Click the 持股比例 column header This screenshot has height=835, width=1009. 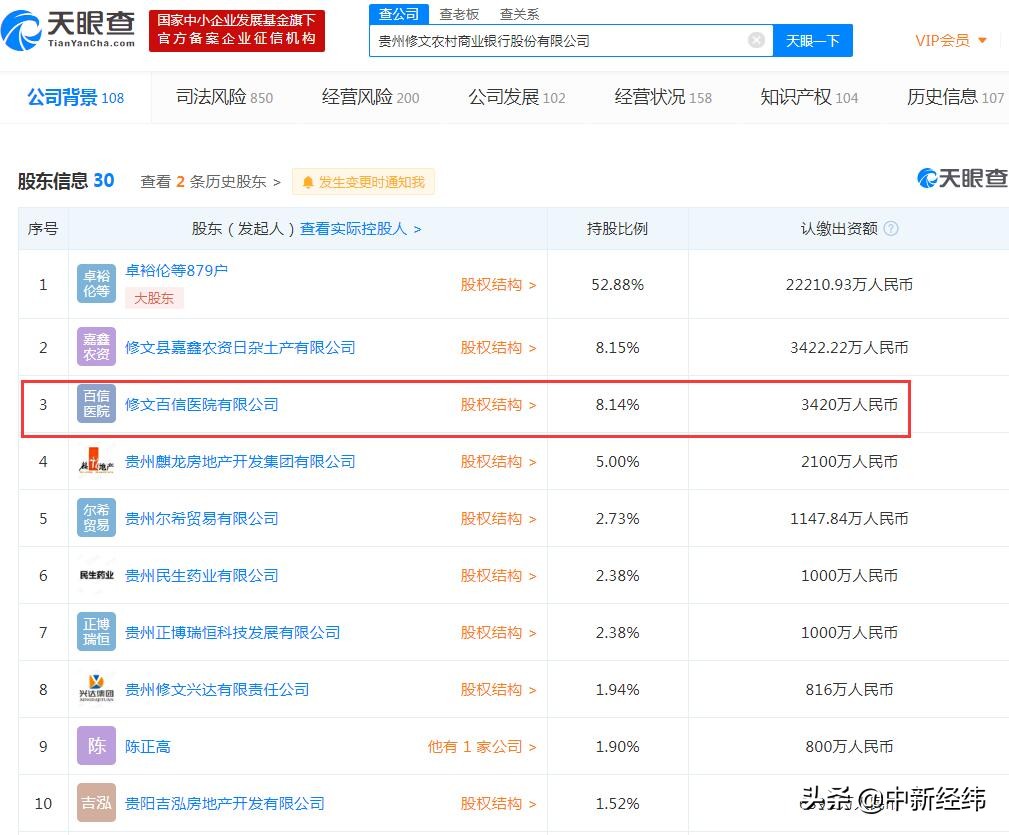point(618,228)
